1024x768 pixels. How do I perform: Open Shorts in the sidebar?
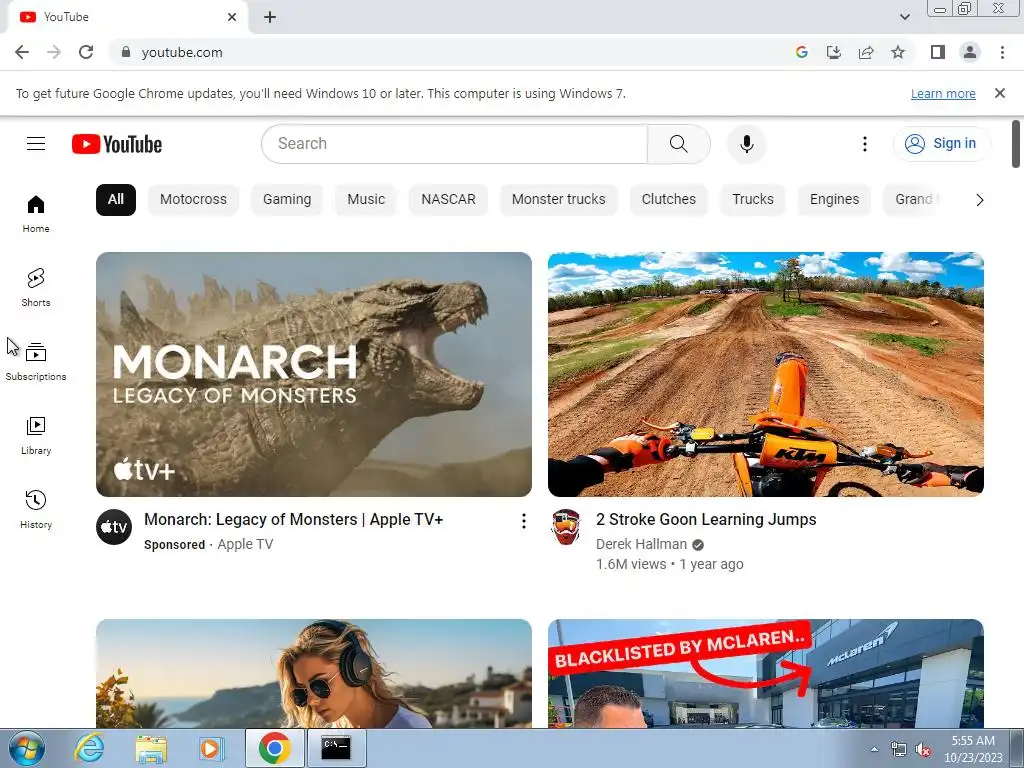click(x=36, y=287)
